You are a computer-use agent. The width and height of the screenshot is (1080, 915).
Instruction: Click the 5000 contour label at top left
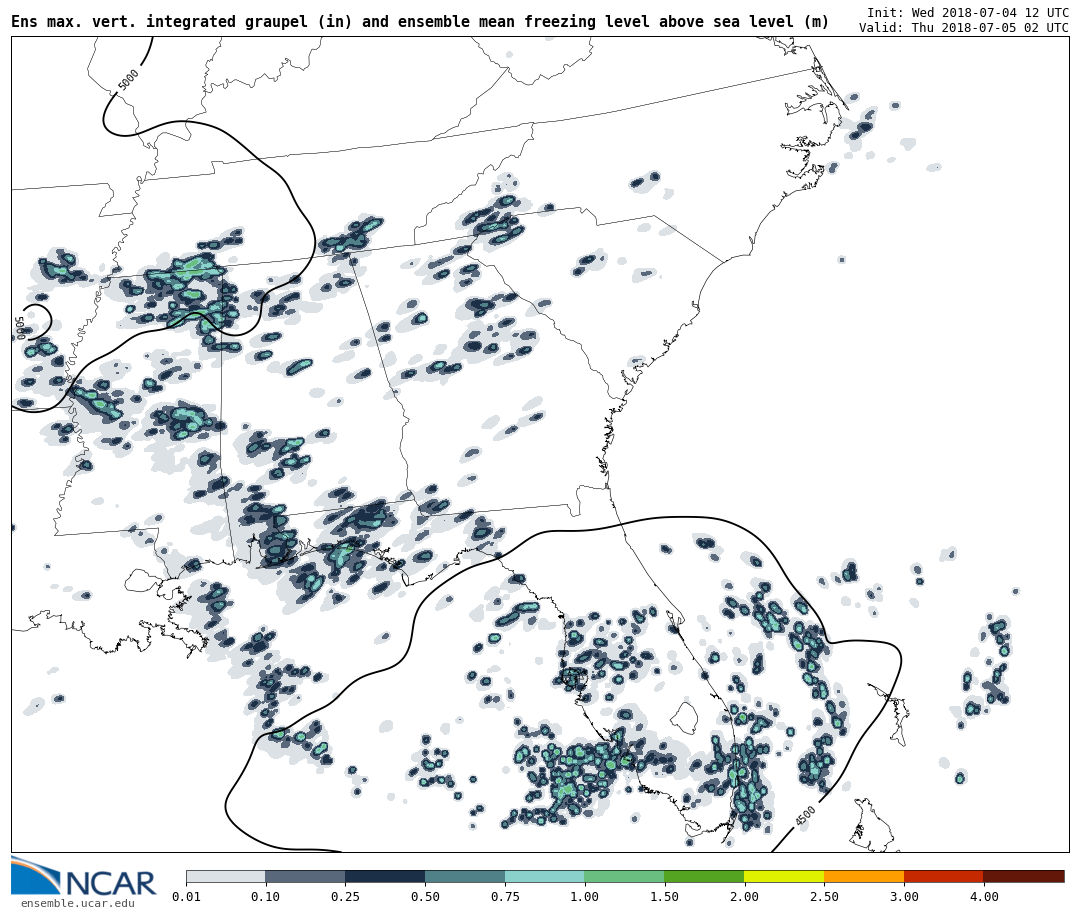[128, 80]
